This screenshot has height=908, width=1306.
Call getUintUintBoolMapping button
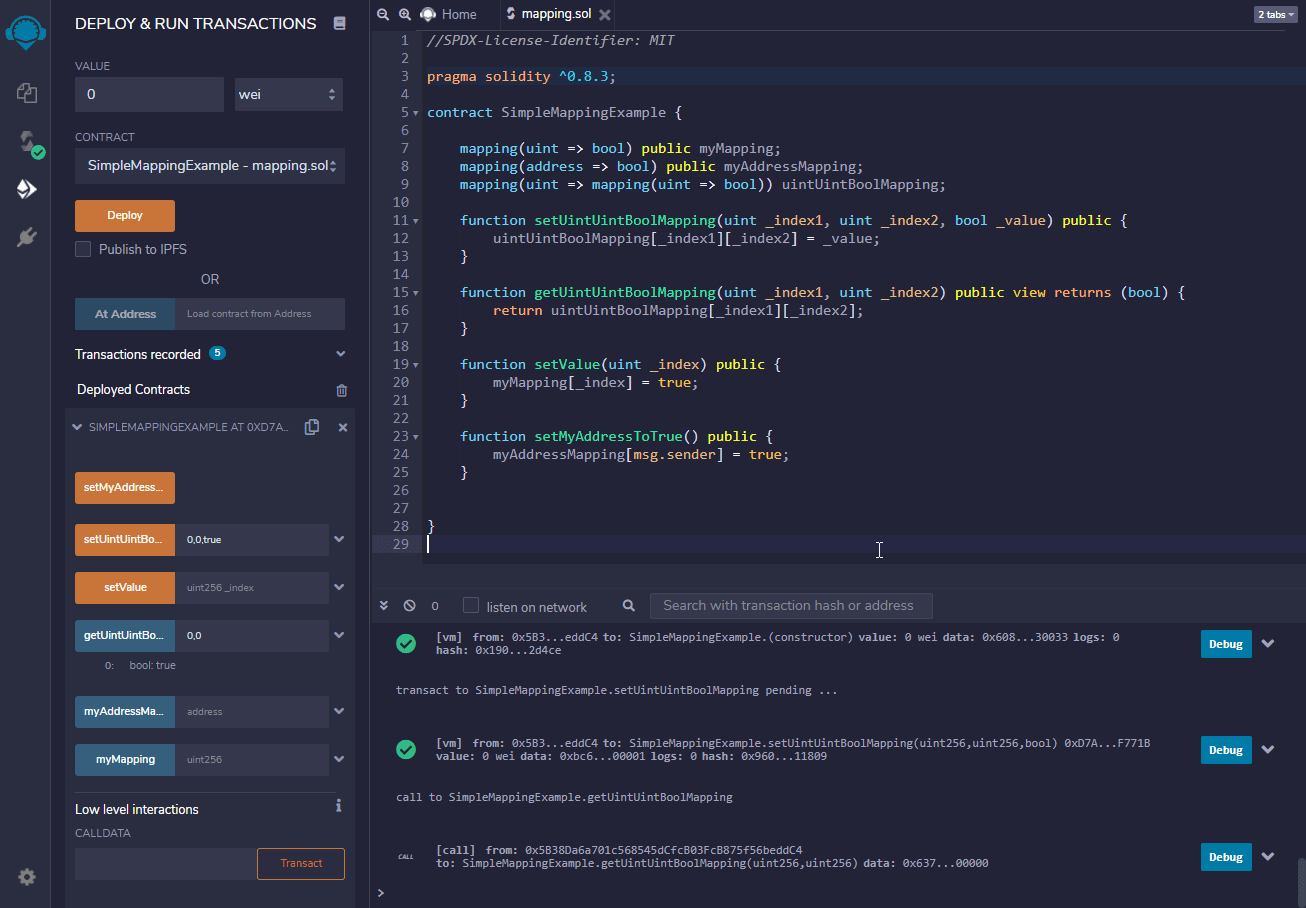pos(125,635)
